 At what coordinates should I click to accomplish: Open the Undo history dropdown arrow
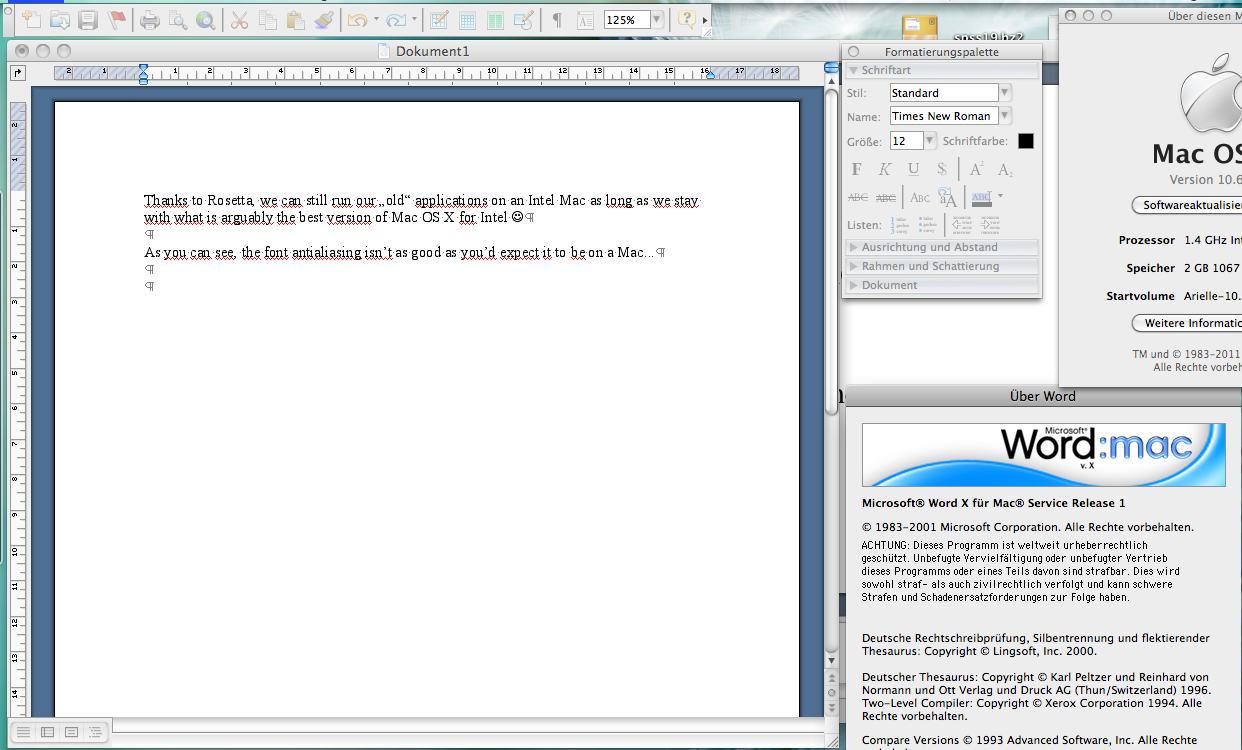[376, 20]
